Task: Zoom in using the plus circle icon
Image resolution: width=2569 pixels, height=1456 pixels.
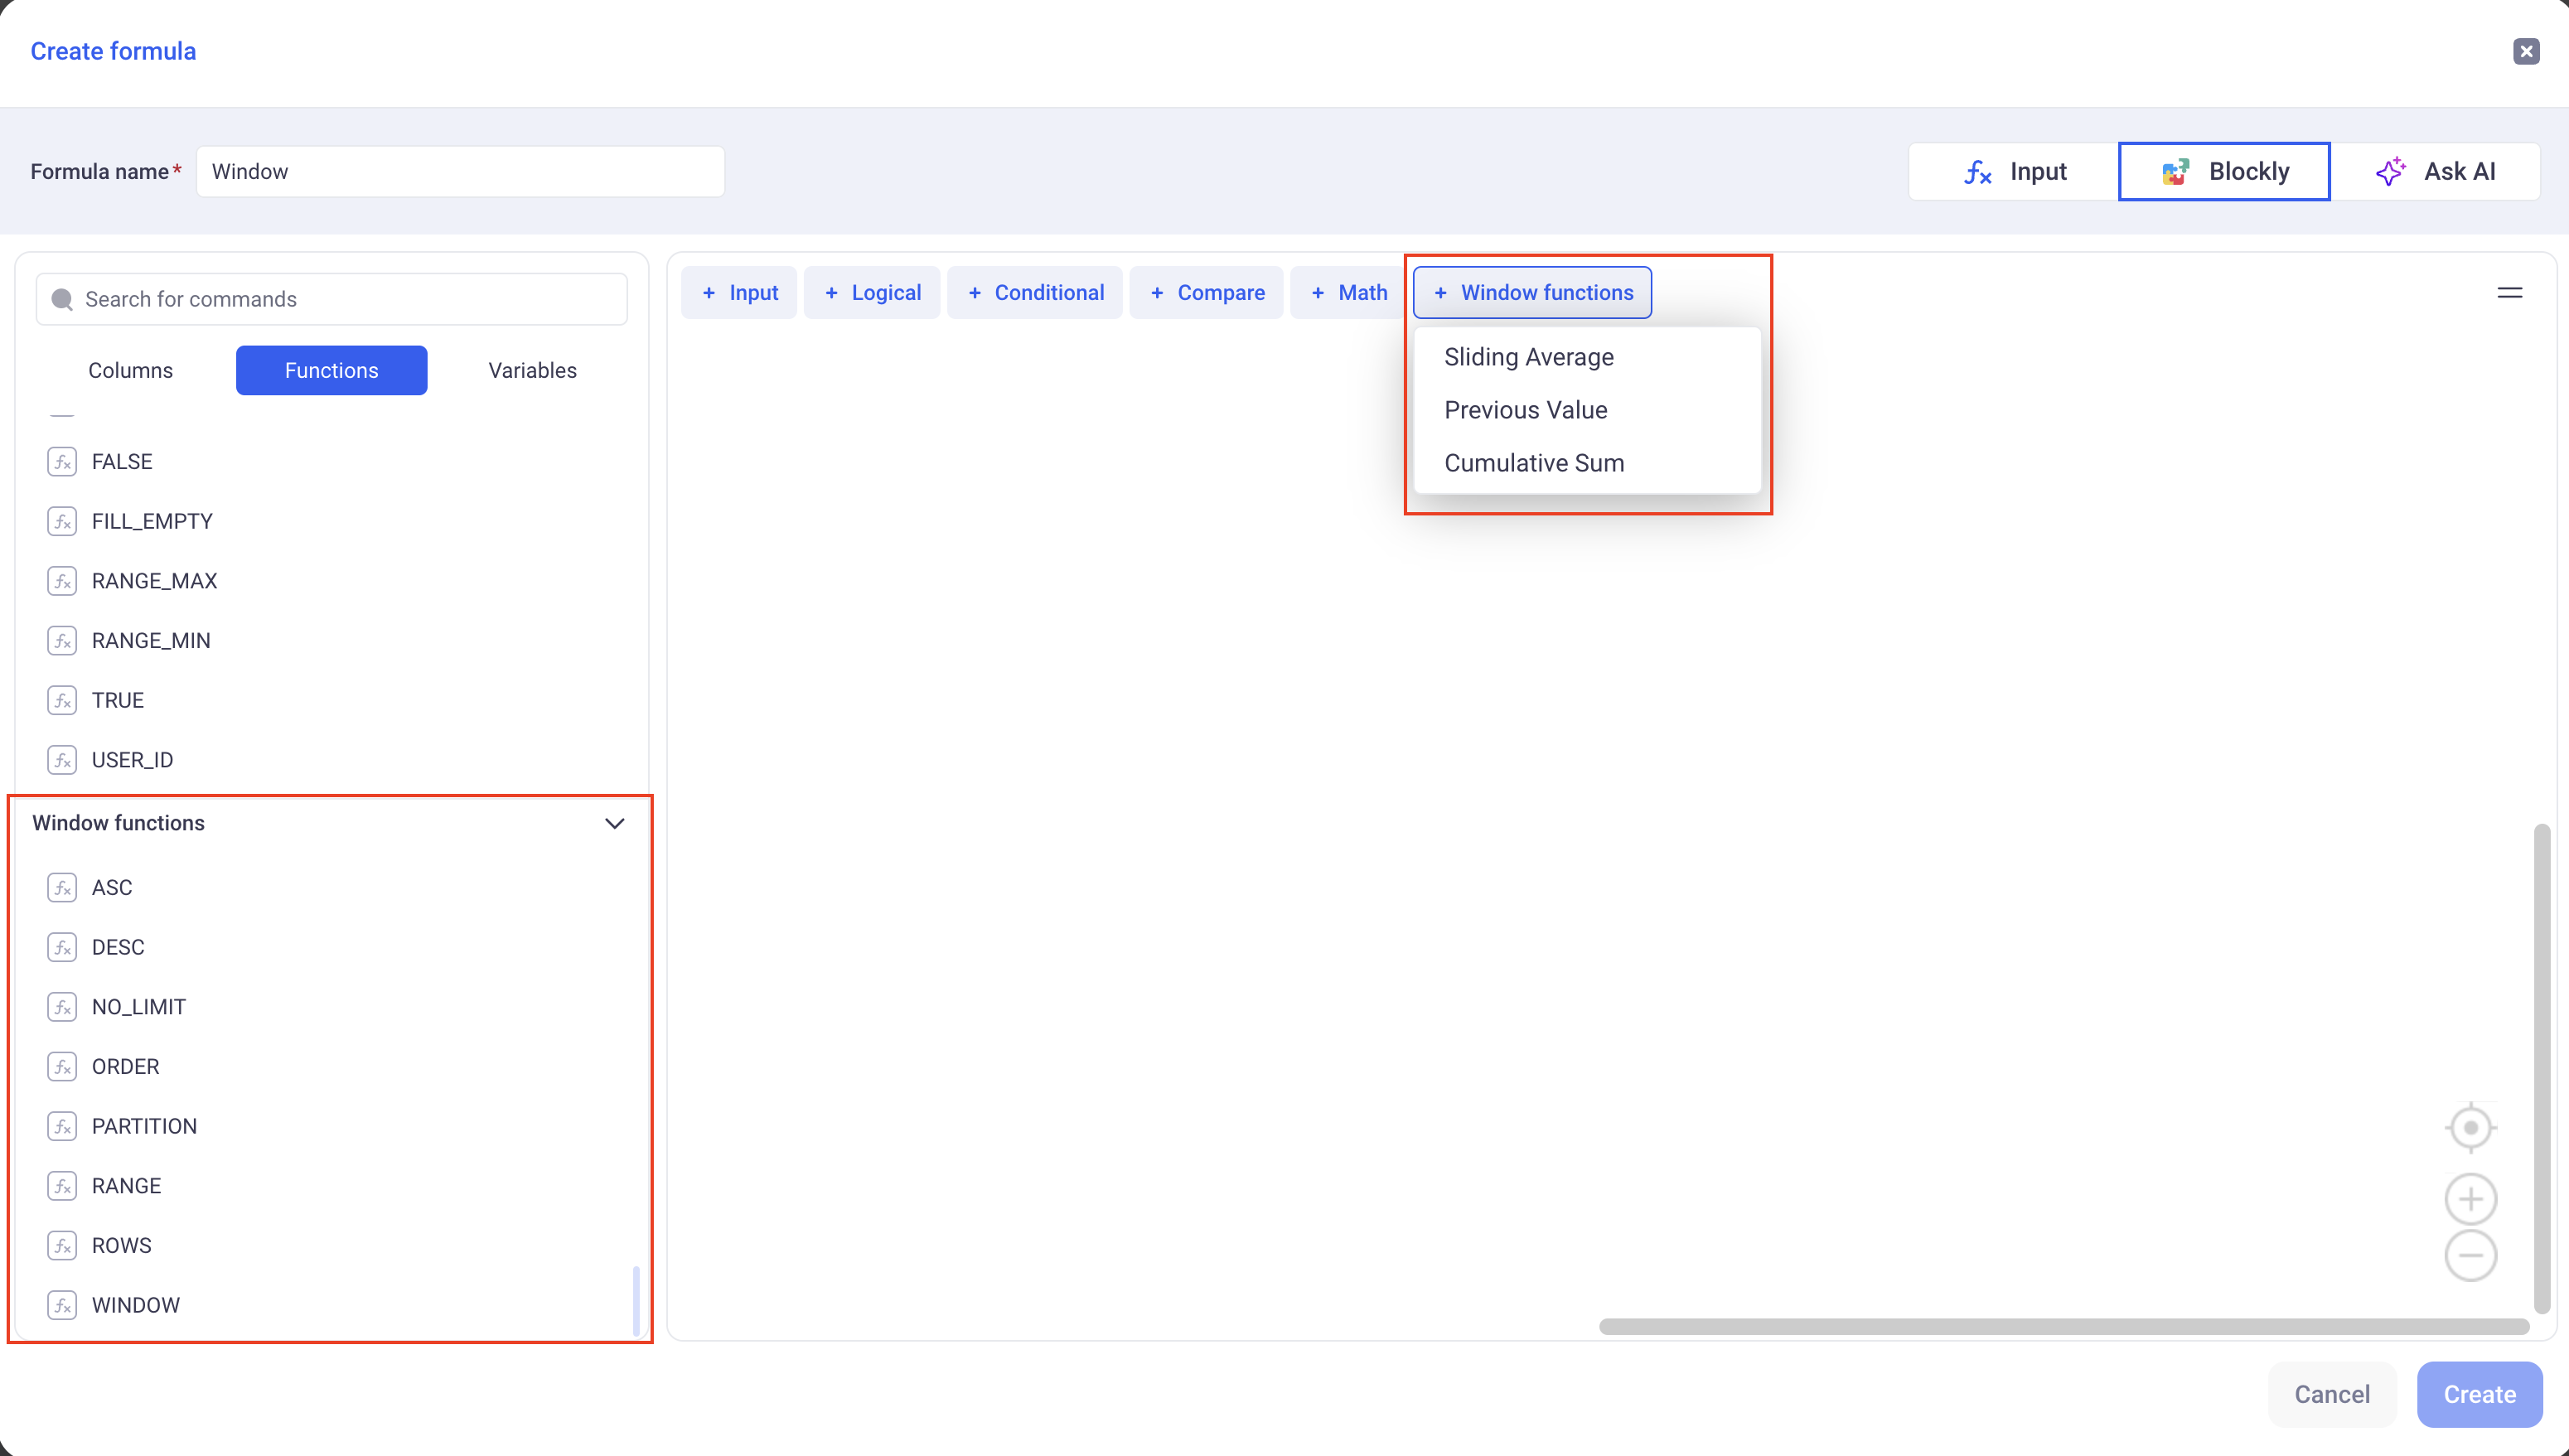Action: pyautogui.click(x=2470, y=1199)
